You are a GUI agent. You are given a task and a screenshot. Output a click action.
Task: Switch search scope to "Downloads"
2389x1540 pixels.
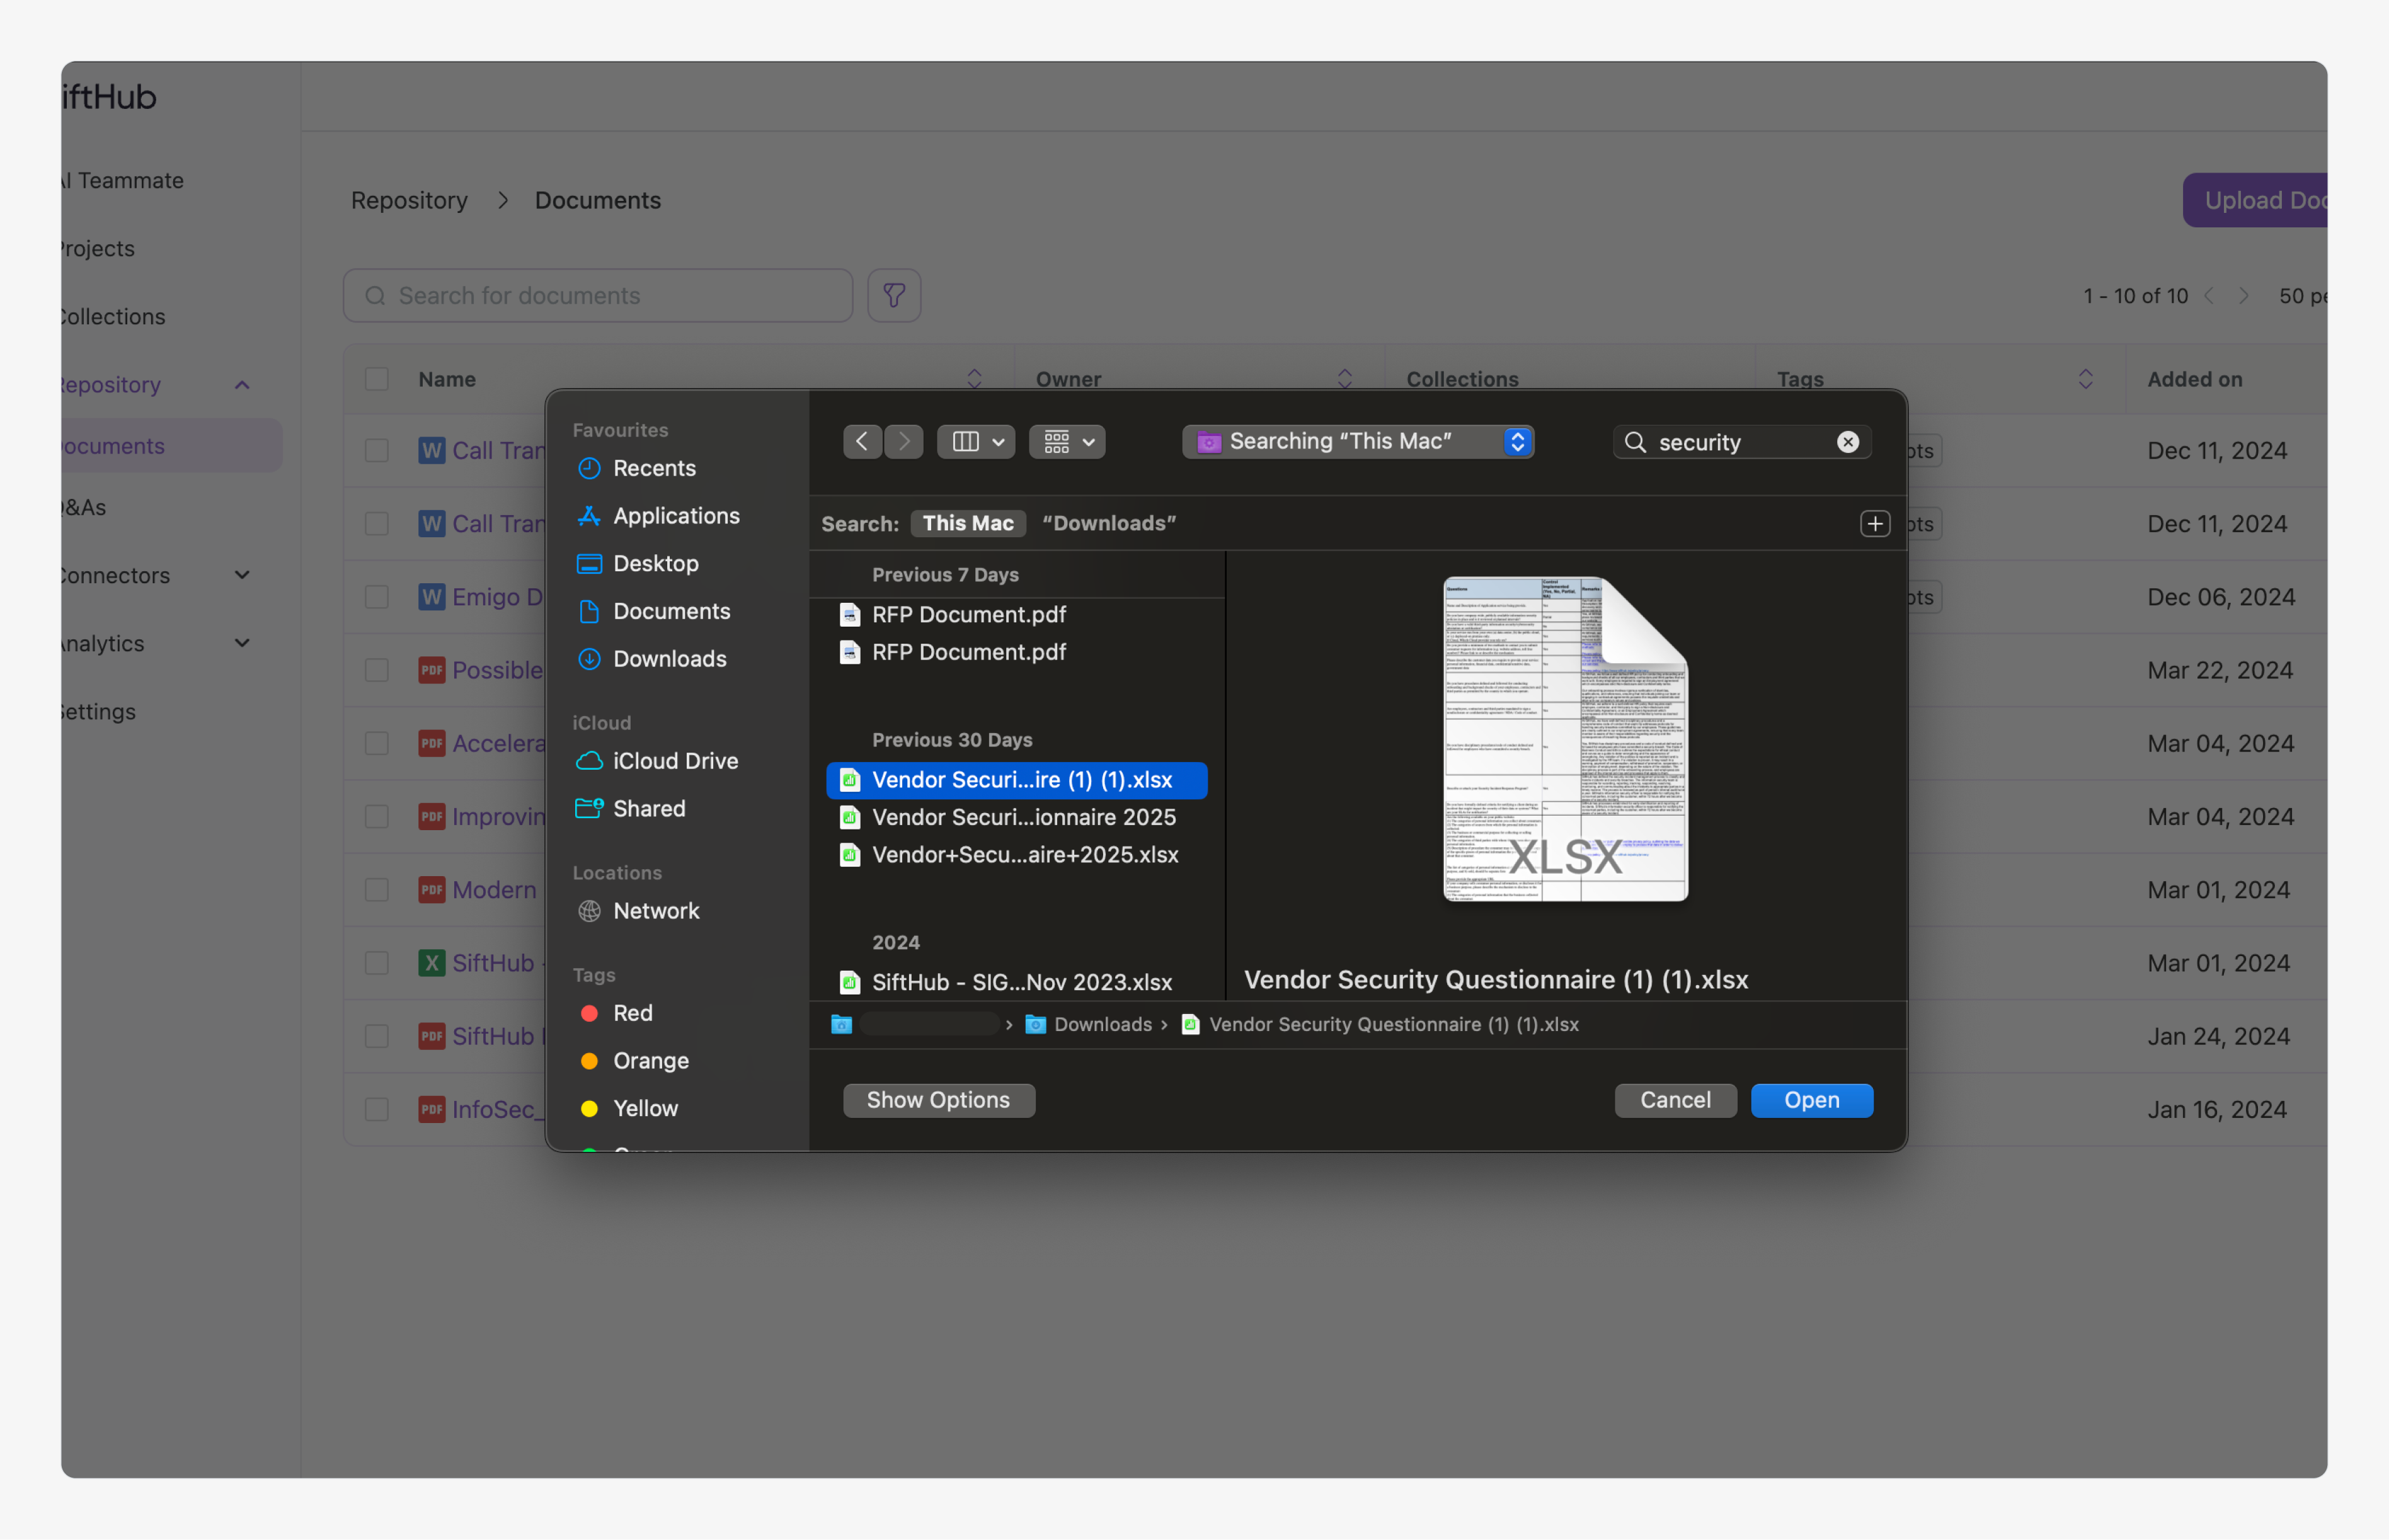1108,523
